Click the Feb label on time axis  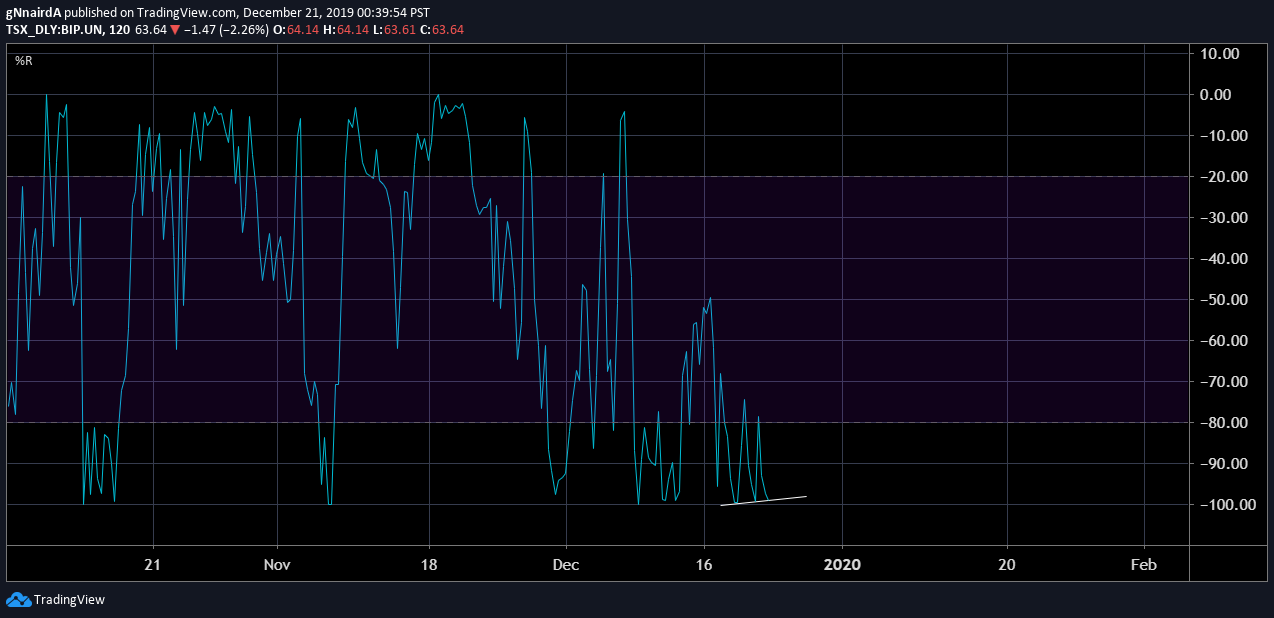point(1144,564)
